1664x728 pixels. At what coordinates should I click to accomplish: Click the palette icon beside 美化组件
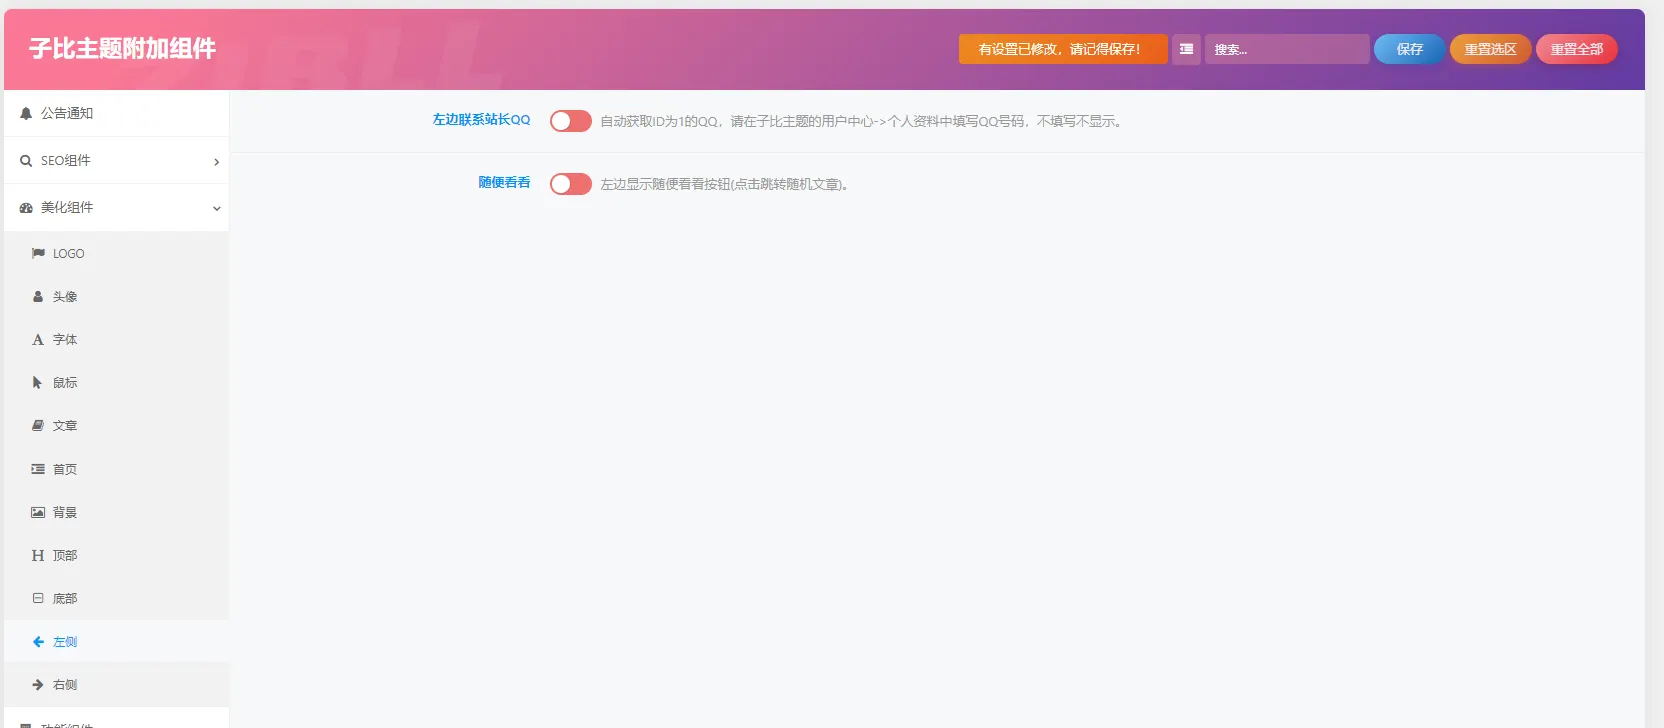26,208
